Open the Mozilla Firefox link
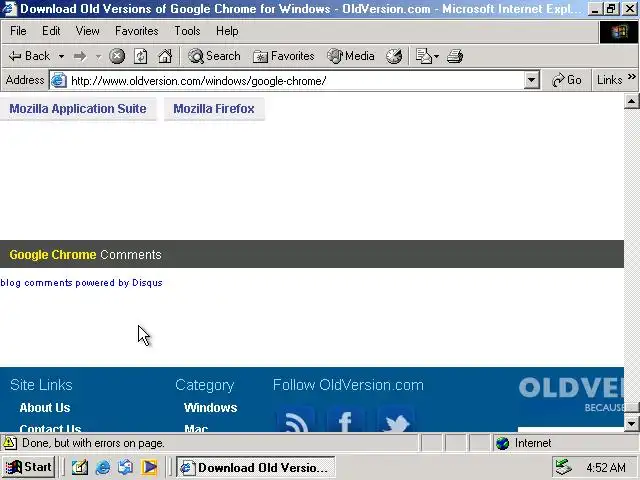The width and height of the screenshot is (640, 480). (214, 109)
